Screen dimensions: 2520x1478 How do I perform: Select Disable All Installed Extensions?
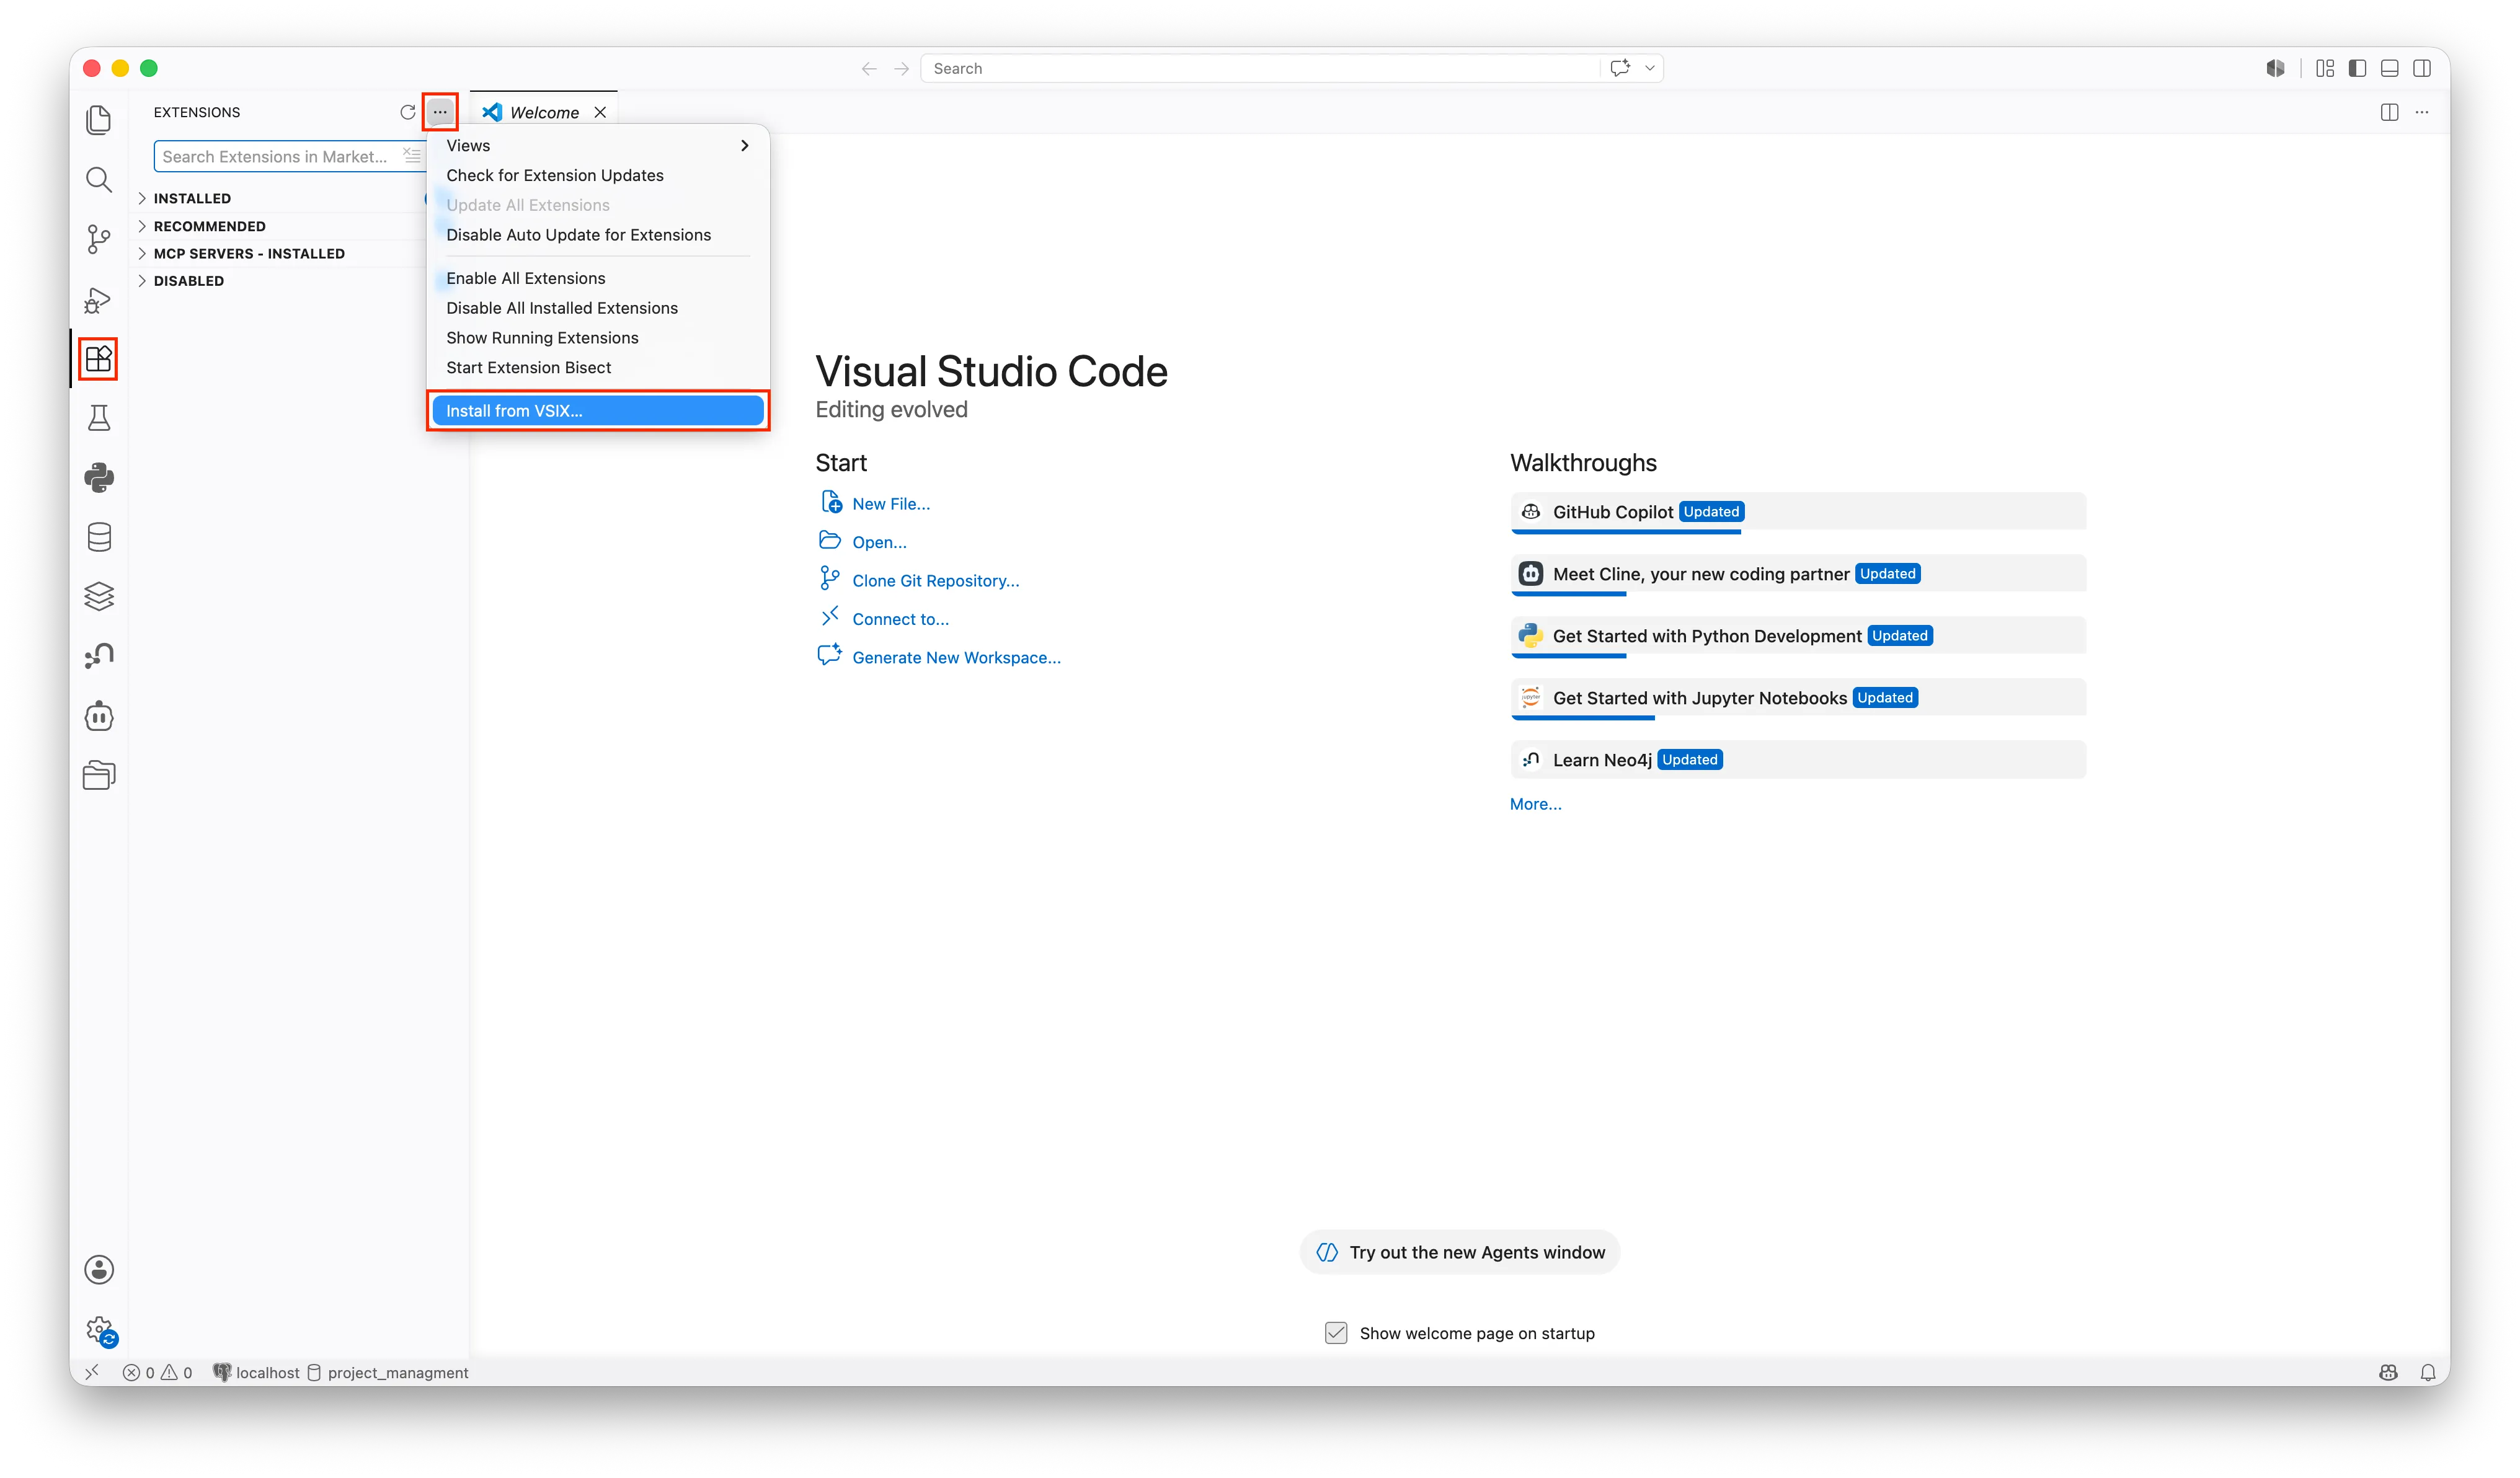pos(598,308)
